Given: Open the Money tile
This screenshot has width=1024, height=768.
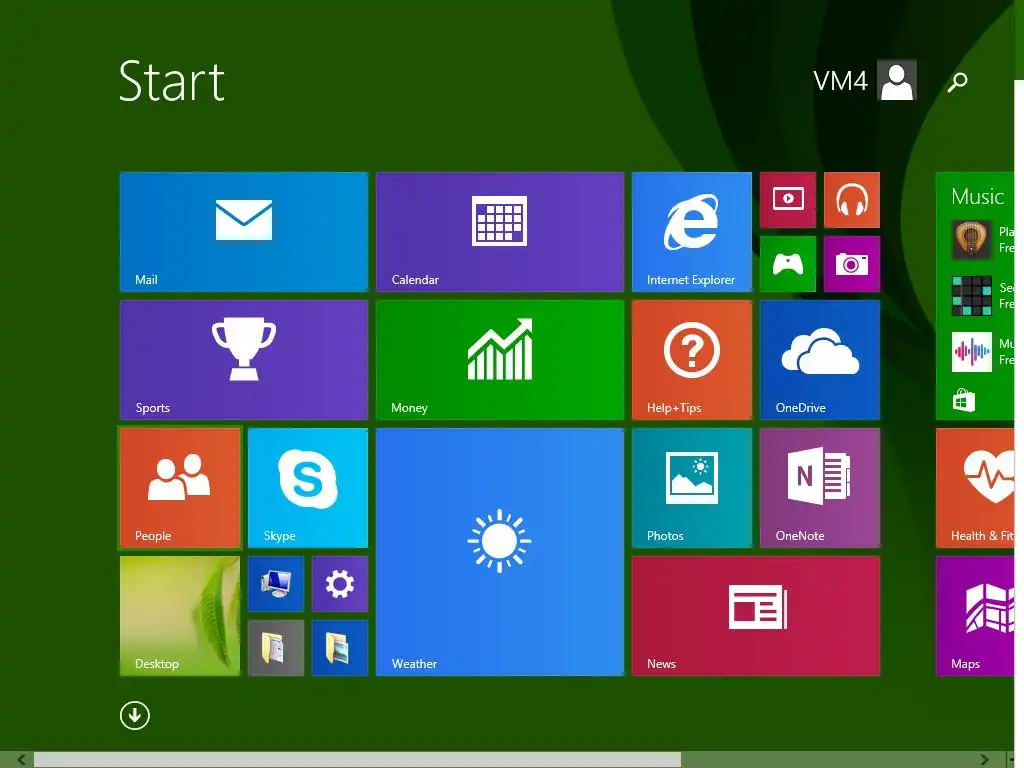Looking at the screenshot, I should pyautogui.click(x=500, y=360).
